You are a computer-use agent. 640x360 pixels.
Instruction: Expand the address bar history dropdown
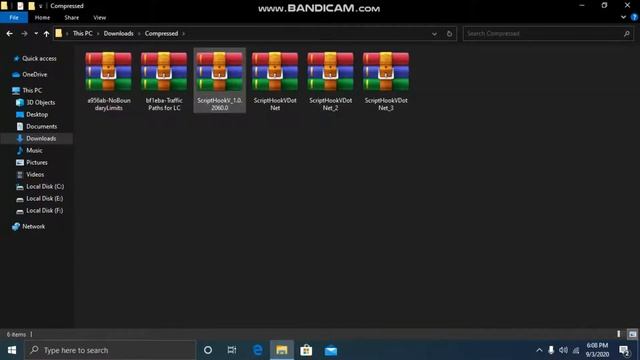coord(434,33)
